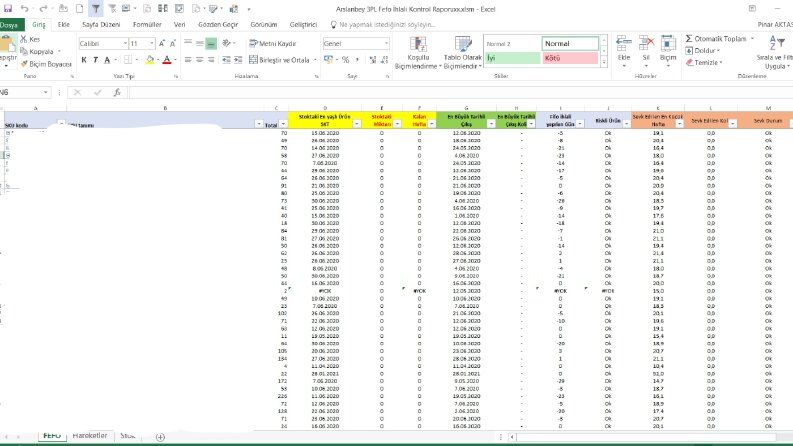Click the Clear Filter icon in quick access
Image resolution: width=793 pixels, height=446 pixels.
112,9
